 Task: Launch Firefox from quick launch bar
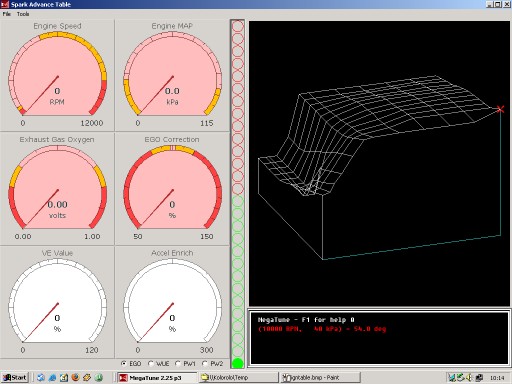pyautogui.click(x=75, y=377)
